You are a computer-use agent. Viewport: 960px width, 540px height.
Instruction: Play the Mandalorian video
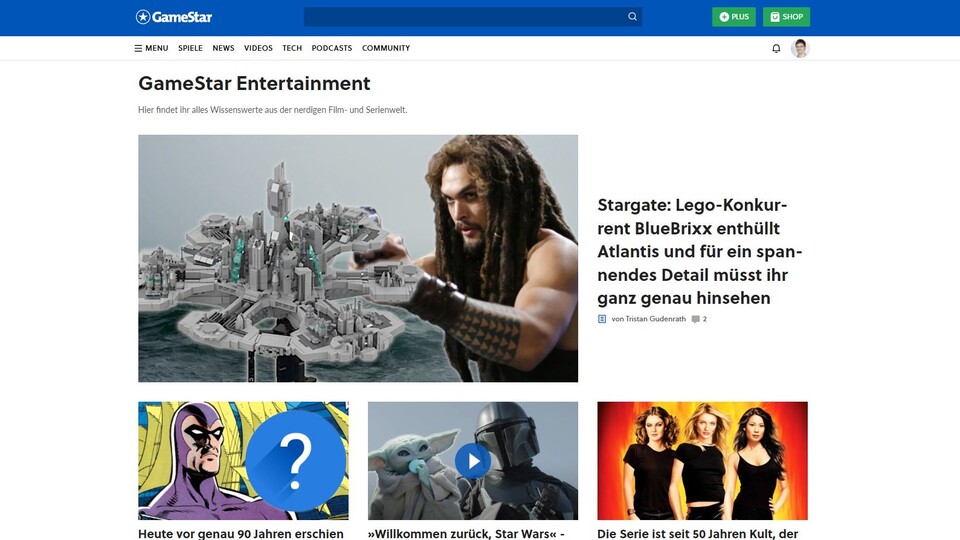(473, 460)
